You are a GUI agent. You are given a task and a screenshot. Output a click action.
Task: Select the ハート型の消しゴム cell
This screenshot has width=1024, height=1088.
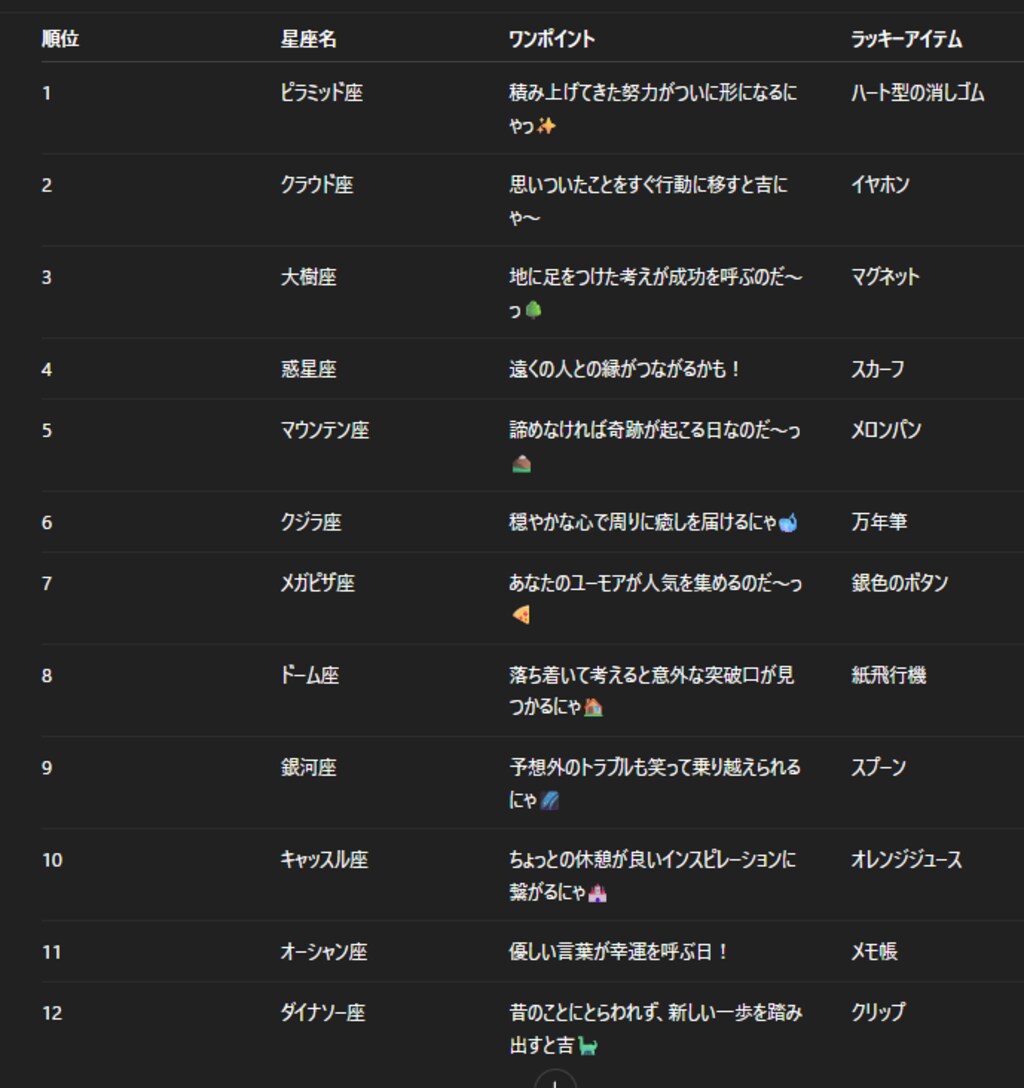click(917, 93)
